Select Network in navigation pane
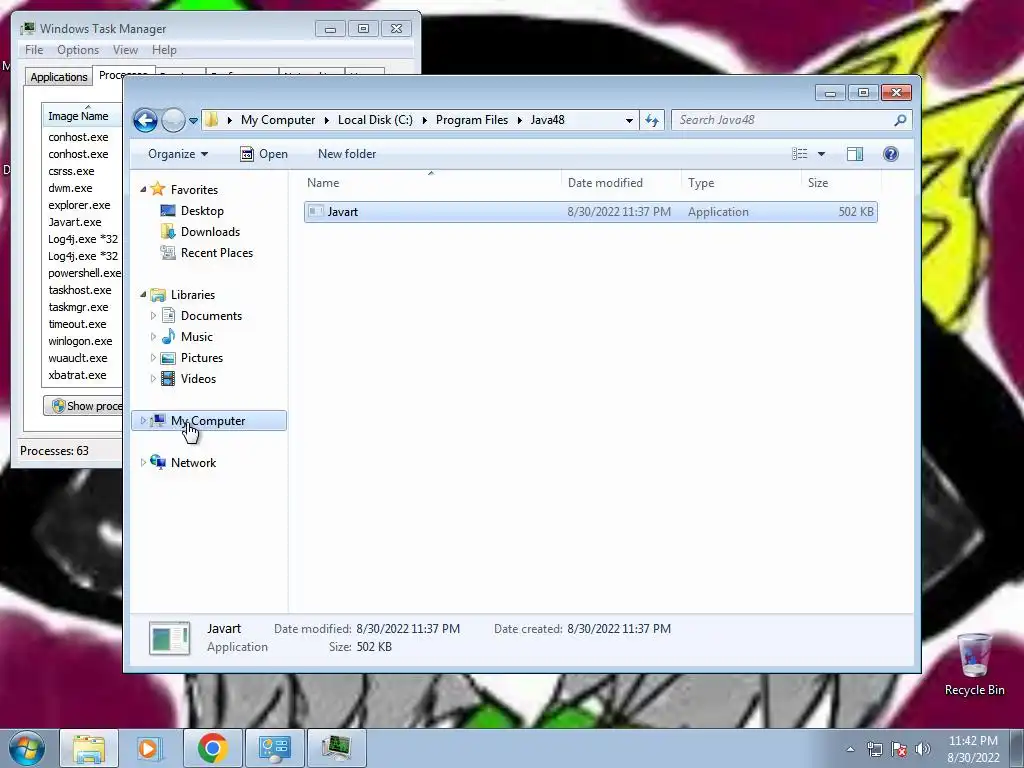1024x768 pixels. [x=193, y=462]
